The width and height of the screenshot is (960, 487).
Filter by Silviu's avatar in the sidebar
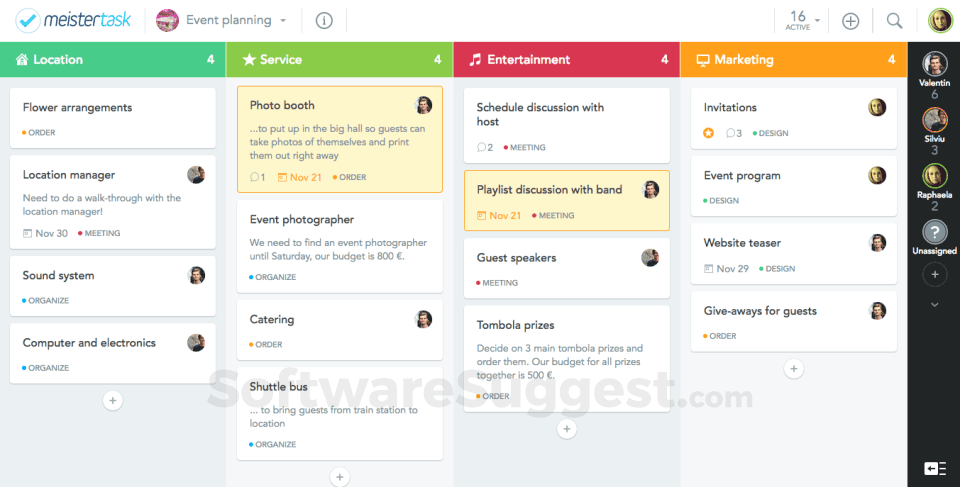click(934, 120)
